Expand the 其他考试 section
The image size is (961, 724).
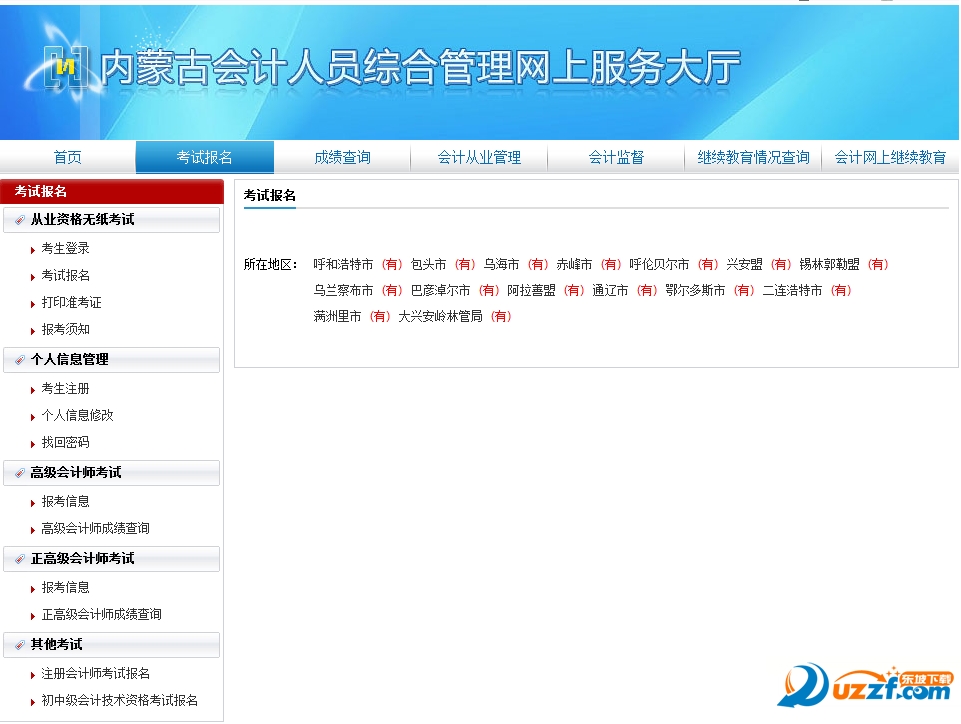[x=55, y=645]
